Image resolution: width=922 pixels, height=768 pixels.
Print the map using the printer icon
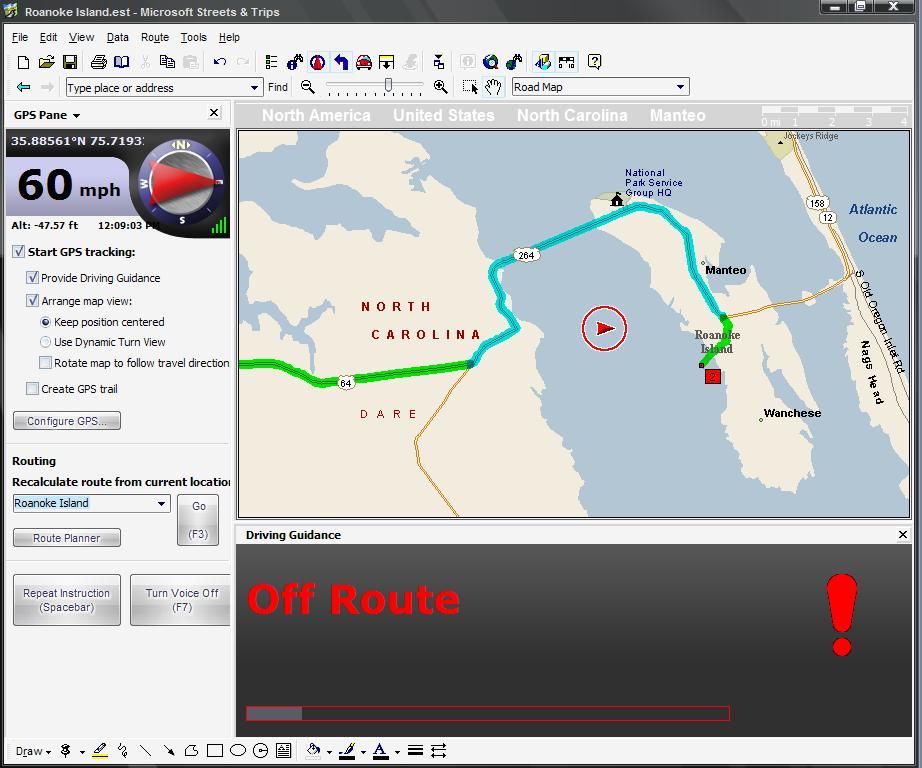pyautogui.click(x=99, y=62)
